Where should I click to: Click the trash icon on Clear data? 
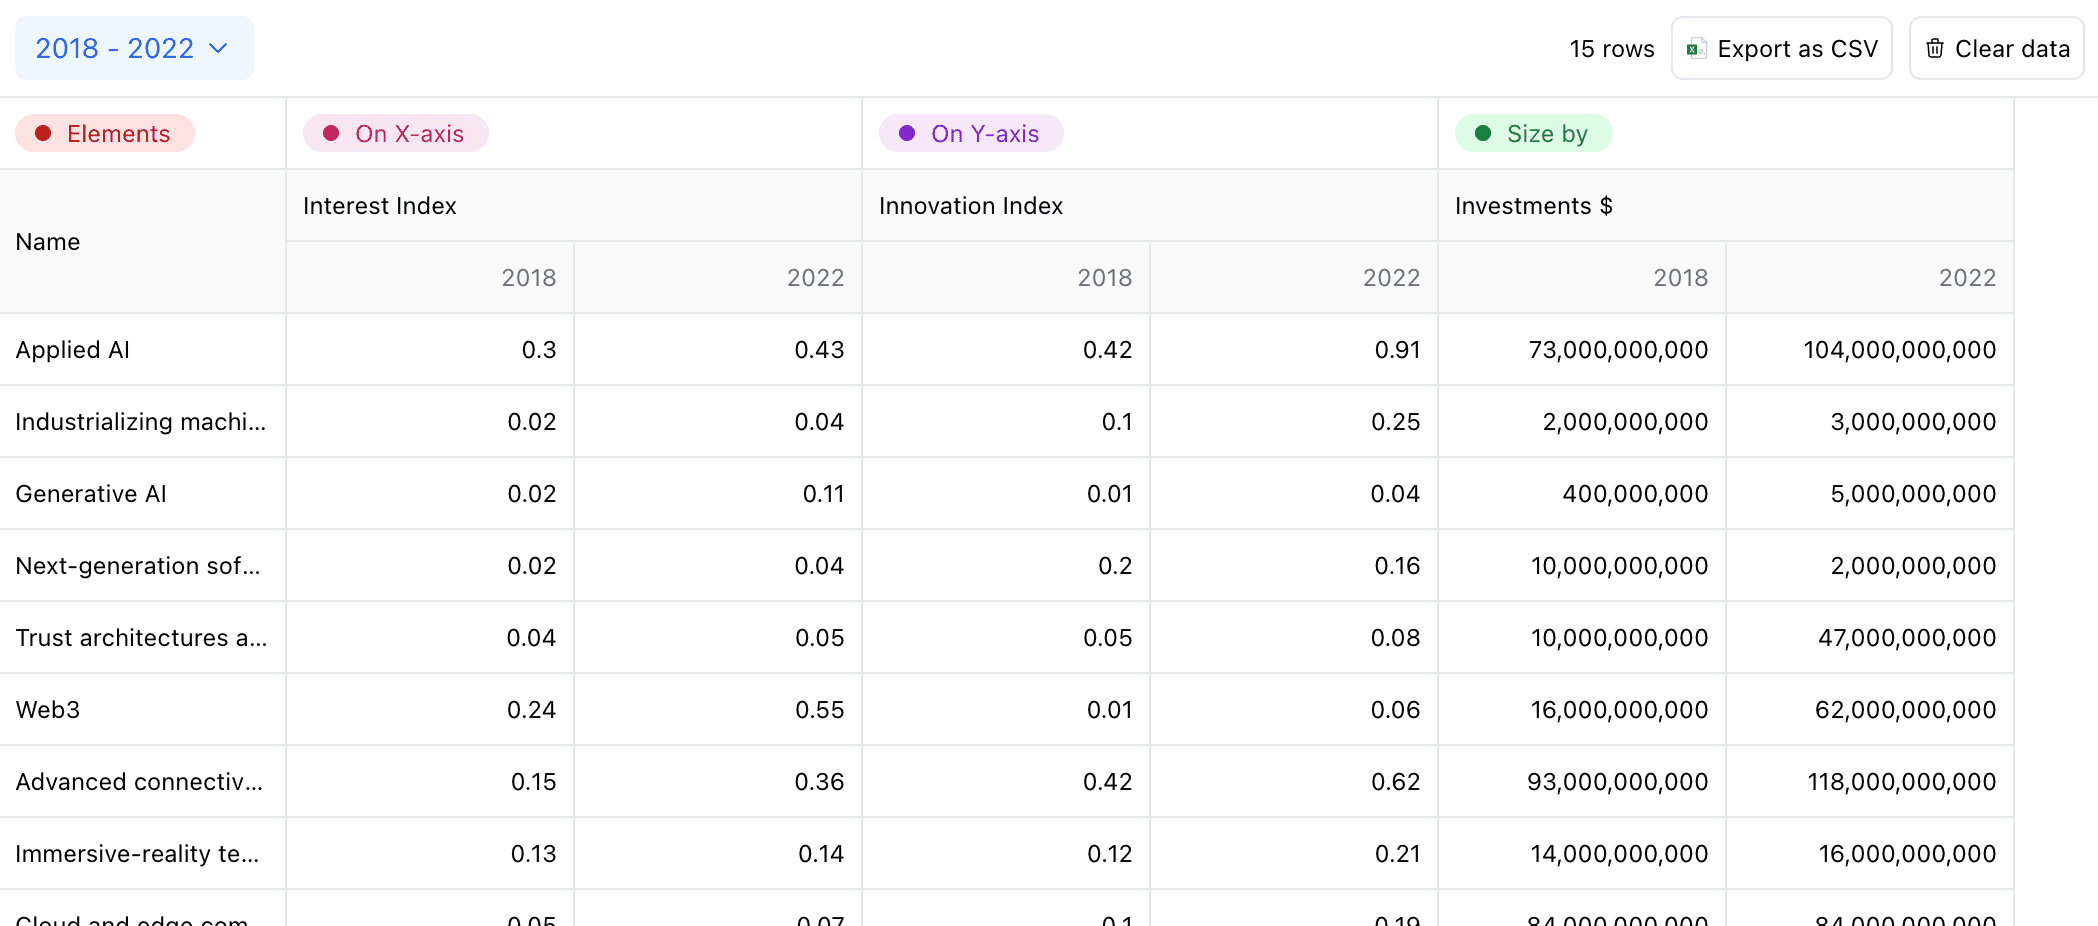[x=1935, y=49]
